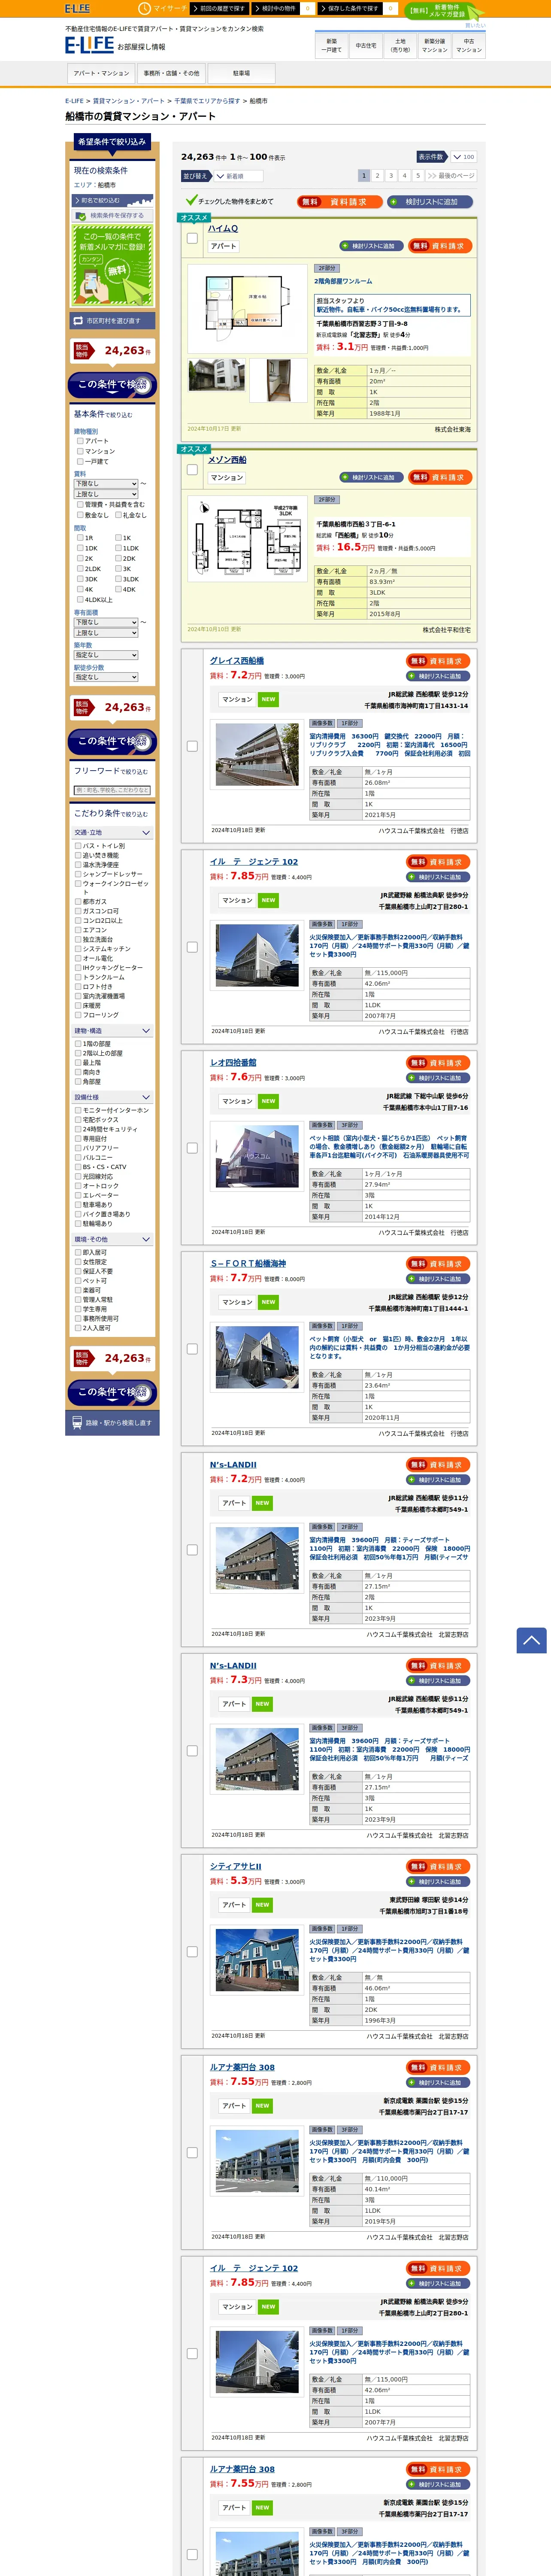The width and height of the screenshot is (551, 2576).
Task: Tick the 敷金なし checkbox
Action: [x=80, y=515]
